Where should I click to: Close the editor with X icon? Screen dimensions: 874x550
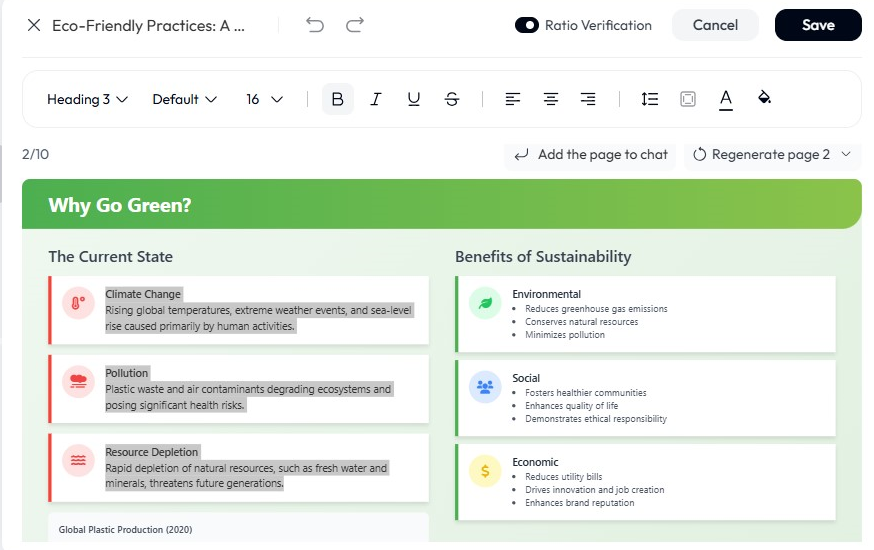tap(34, 25)
